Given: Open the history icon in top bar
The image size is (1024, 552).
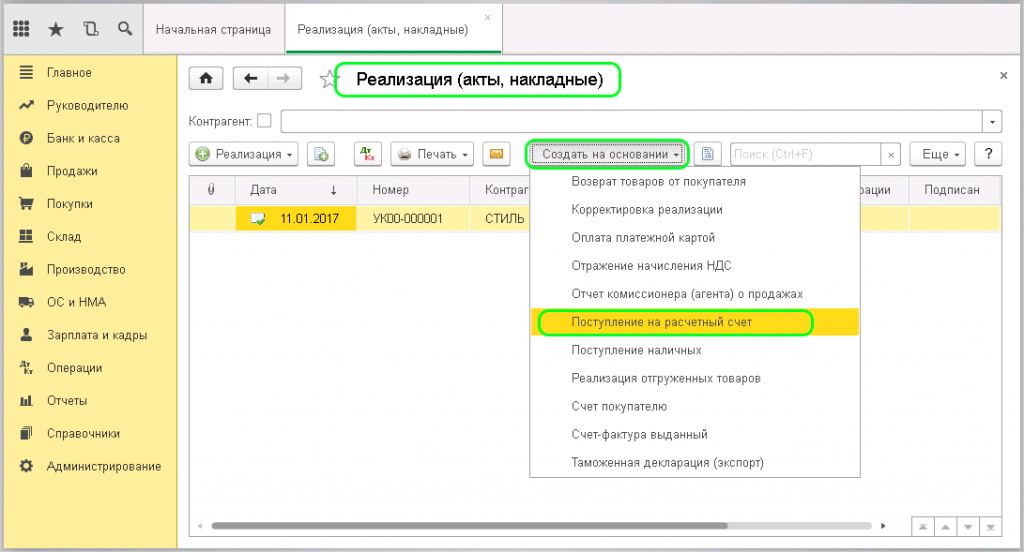Looking at the screenshot, I should pos(90,29).
